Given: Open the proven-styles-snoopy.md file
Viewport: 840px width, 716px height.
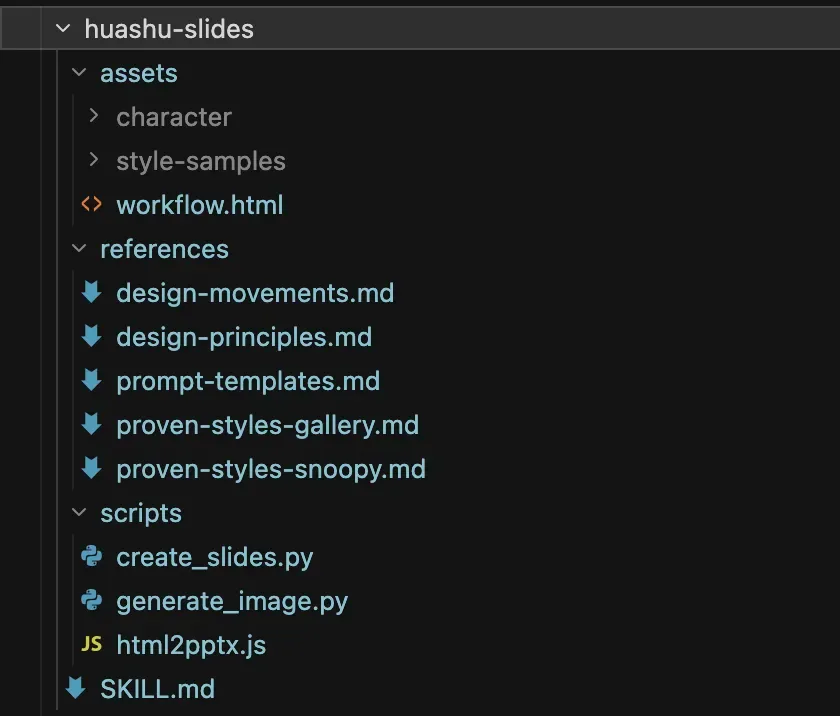Looking at the screenshot, I should pyautogui.click(x=271, y=468).
